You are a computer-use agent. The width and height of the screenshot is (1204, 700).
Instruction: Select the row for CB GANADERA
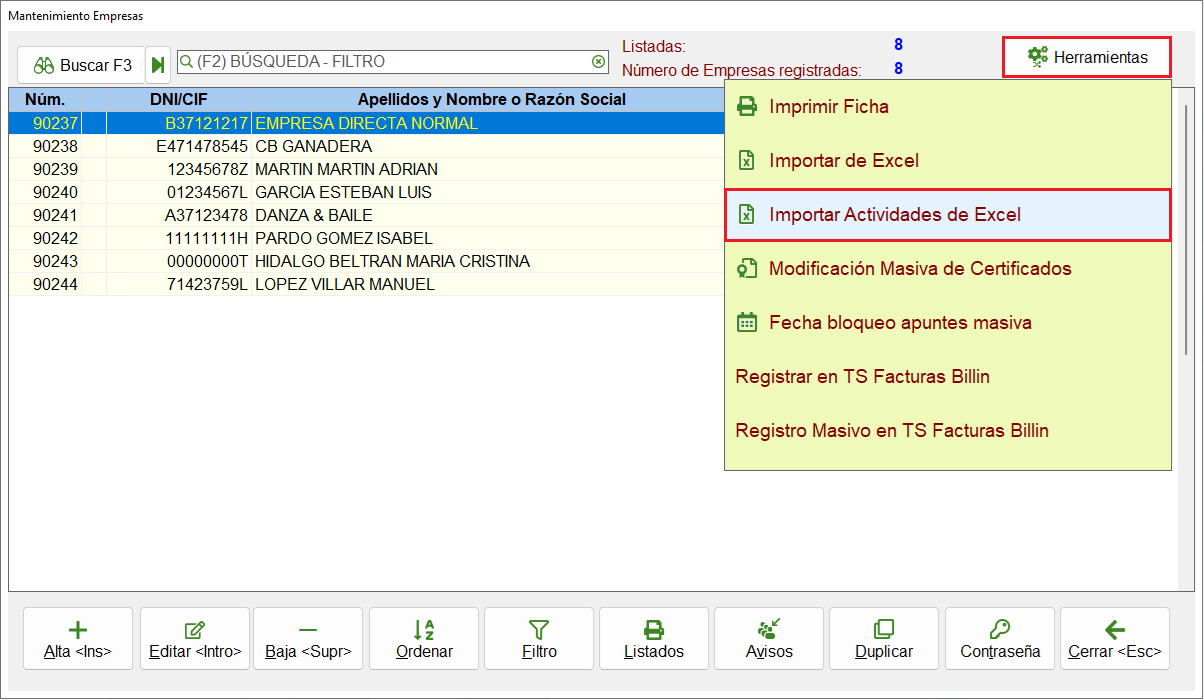(x=367, y=146)
